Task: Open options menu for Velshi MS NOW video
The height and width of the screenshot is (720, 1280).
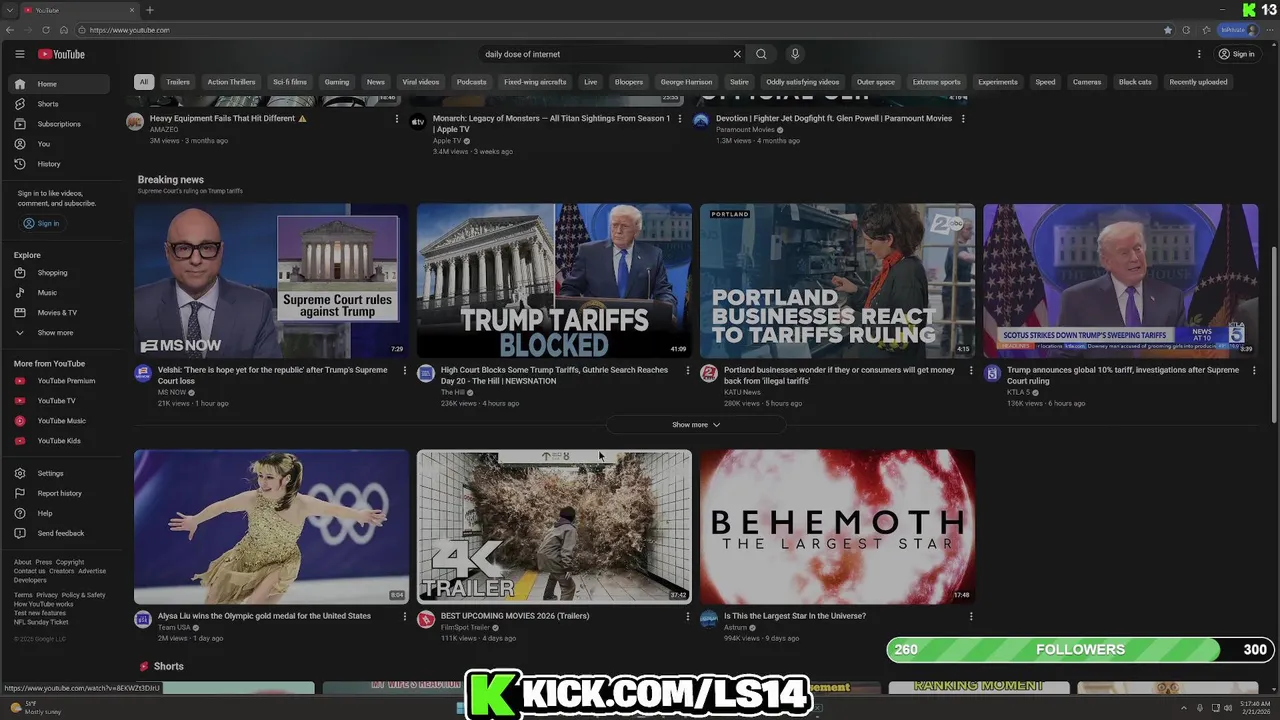Action: (x=404, y=370)
